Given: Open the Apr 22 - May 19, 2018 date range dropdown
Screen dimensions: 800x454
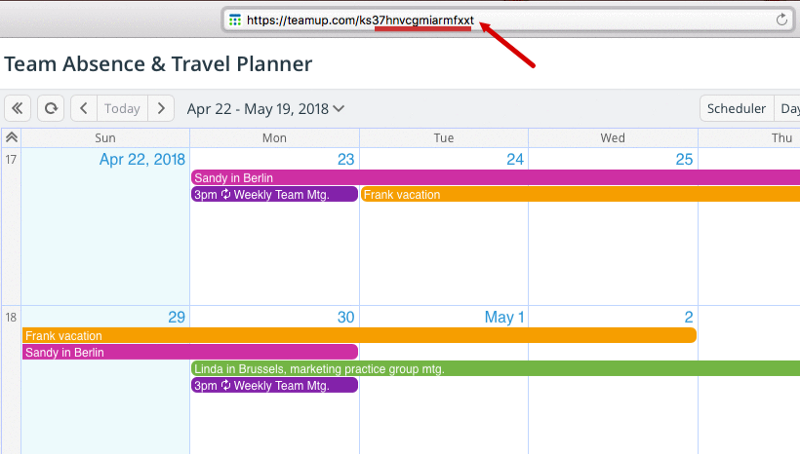Looking at the screenshot, I should click(265, 109).
